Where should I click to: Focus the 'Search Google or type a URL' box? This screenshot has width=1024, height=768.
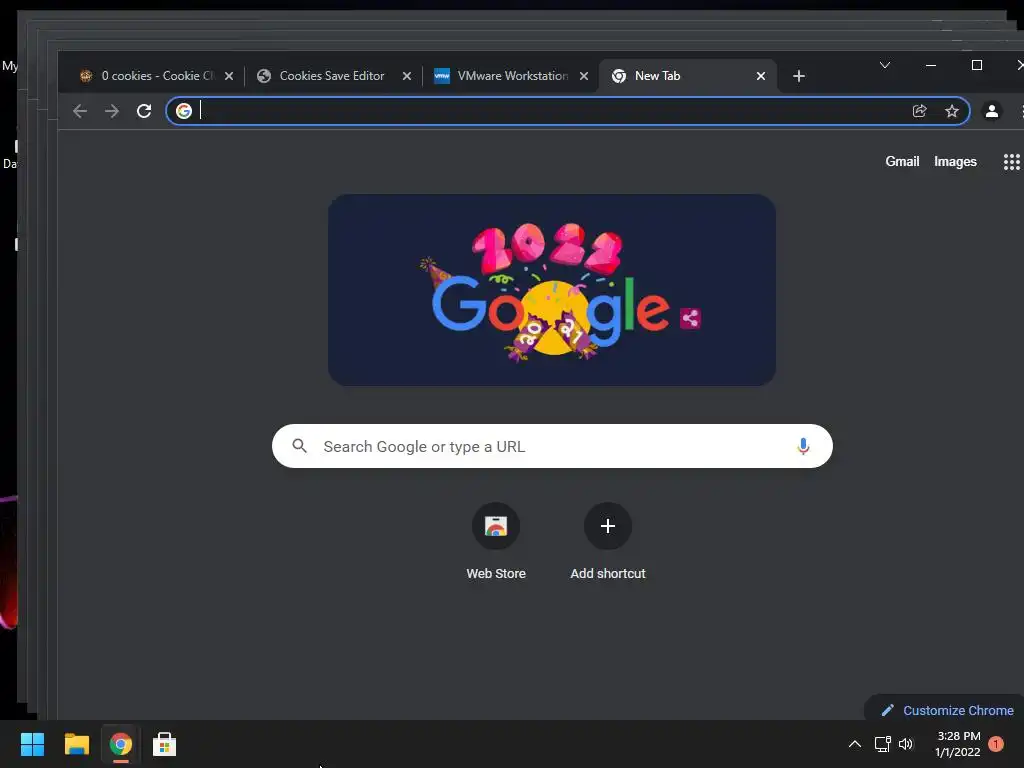click(x=552, y=446)
